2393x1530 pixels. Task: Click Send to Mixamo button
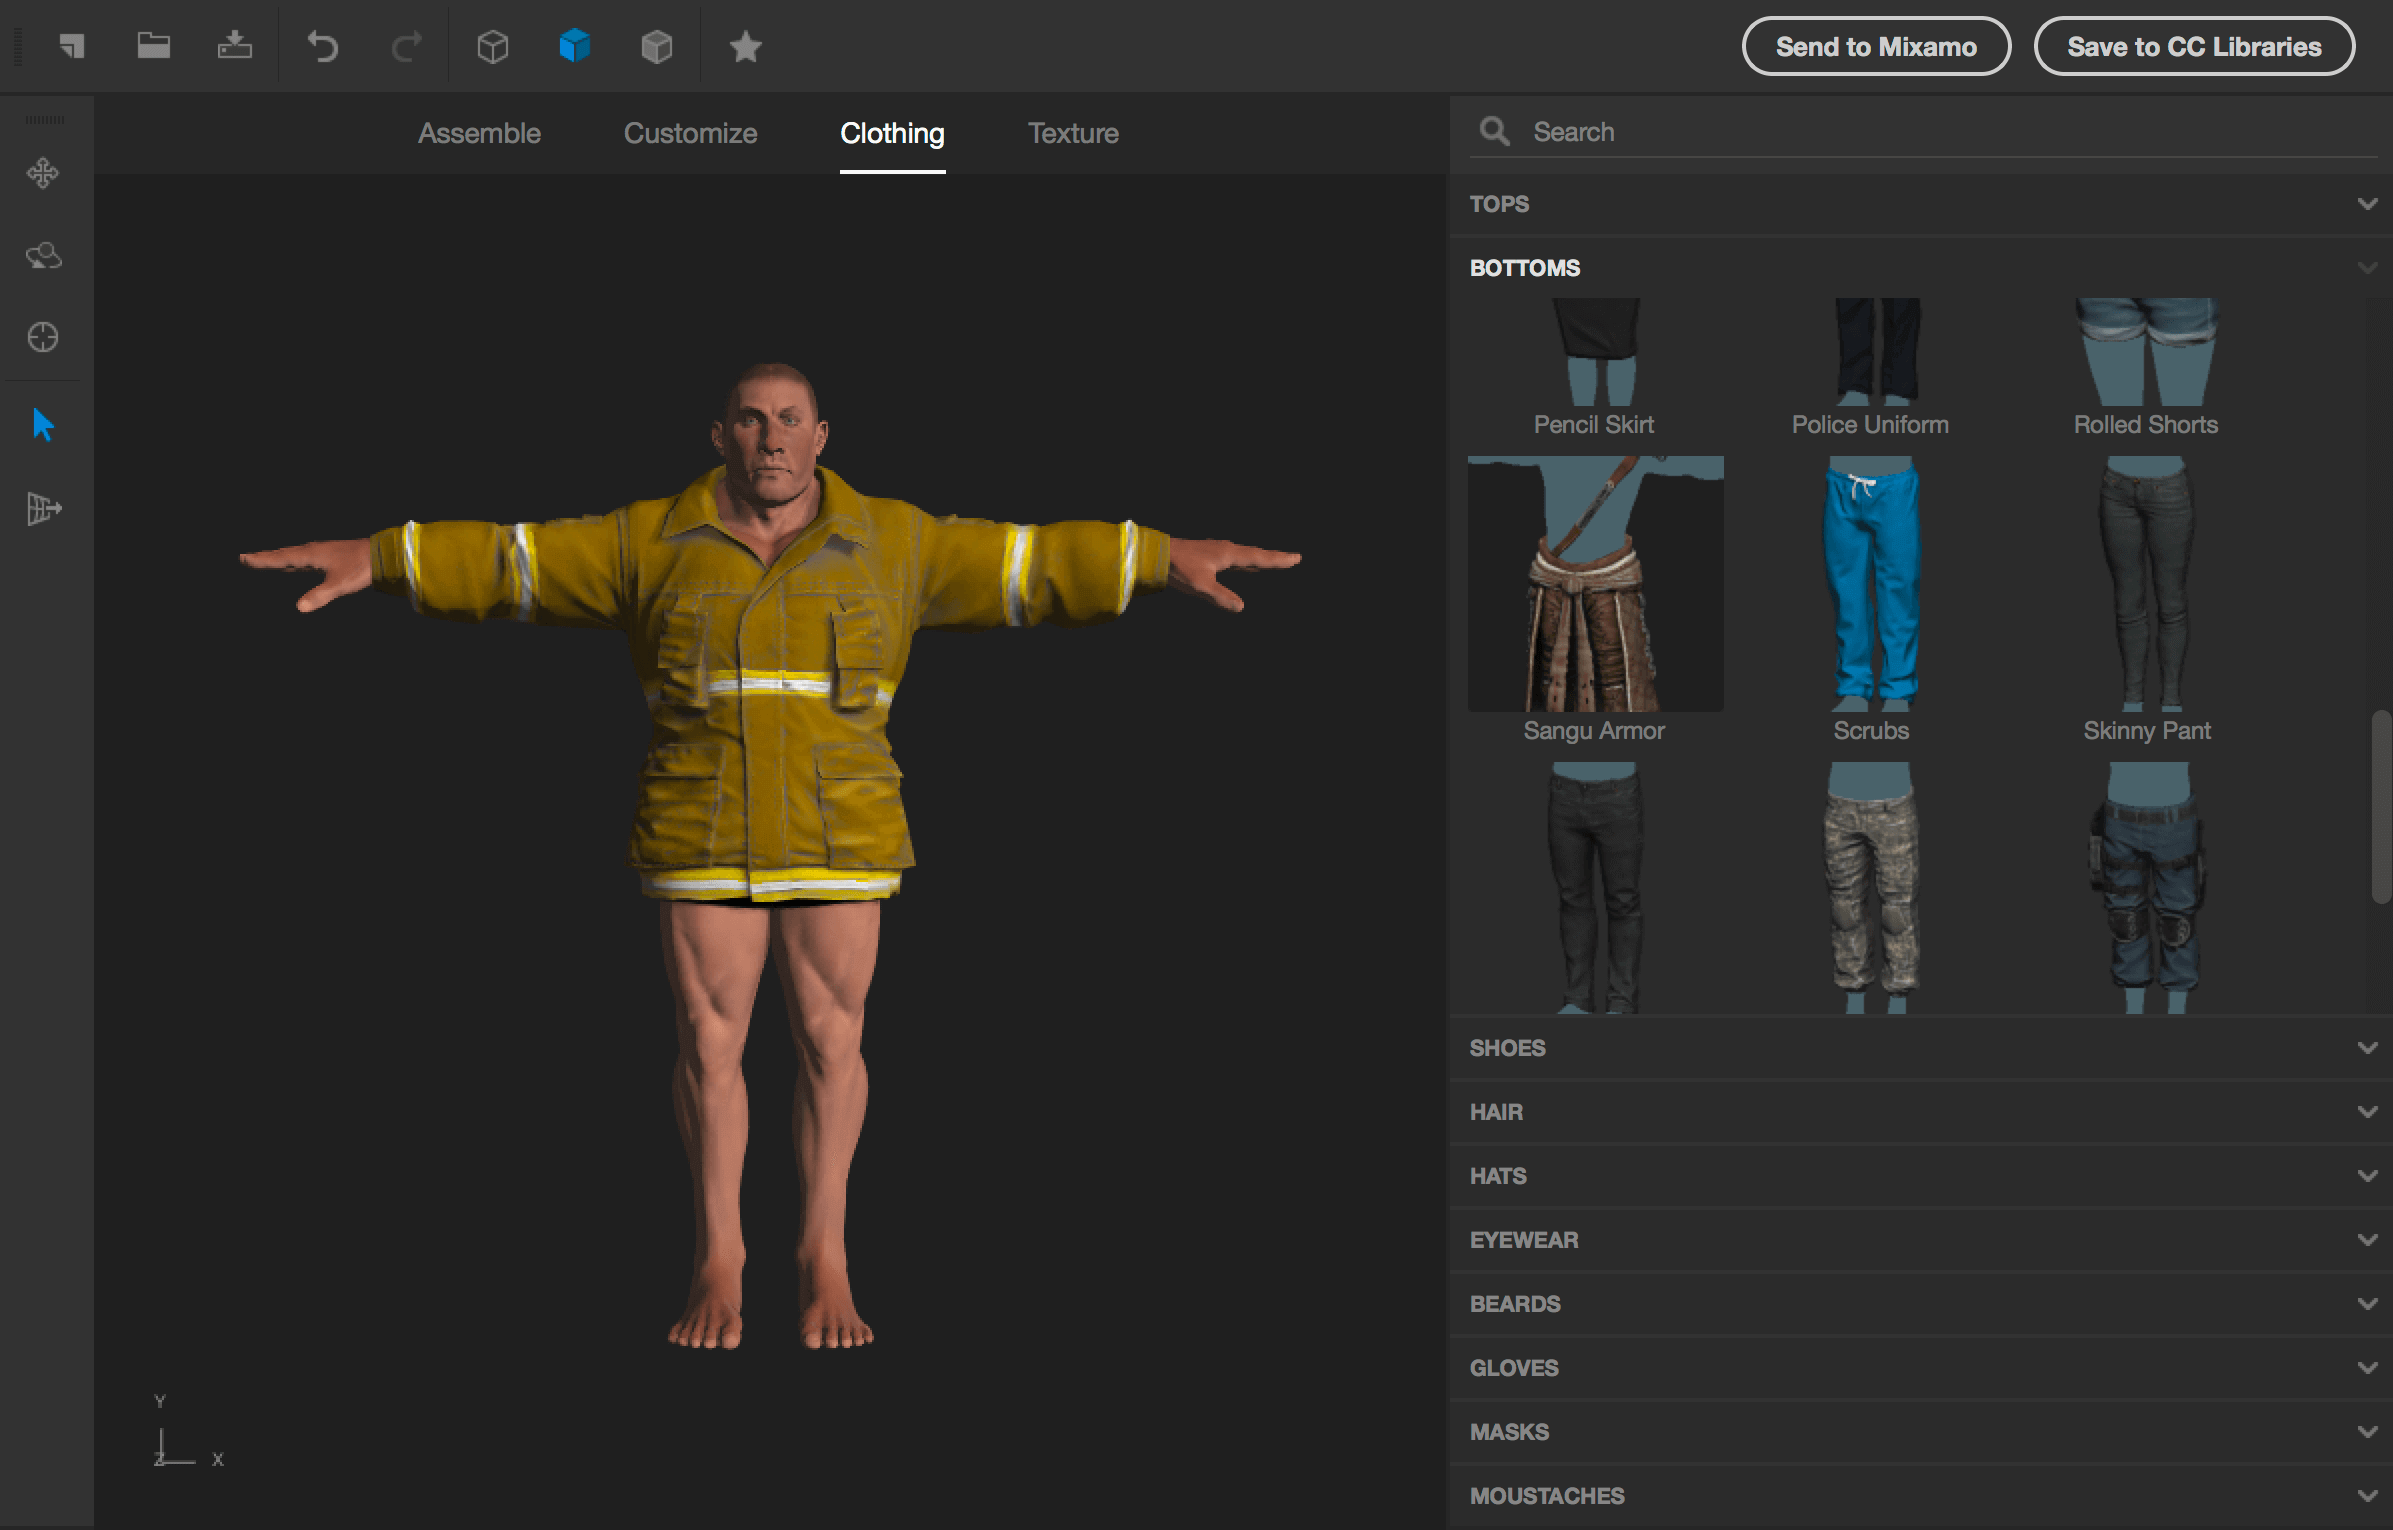point(1876,46)
